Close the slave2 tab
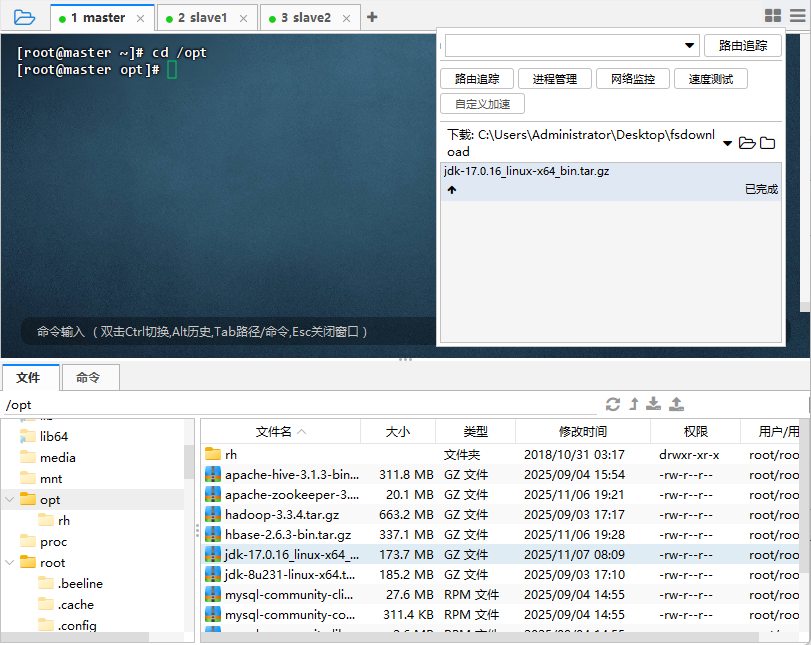 tap(346, 19)
